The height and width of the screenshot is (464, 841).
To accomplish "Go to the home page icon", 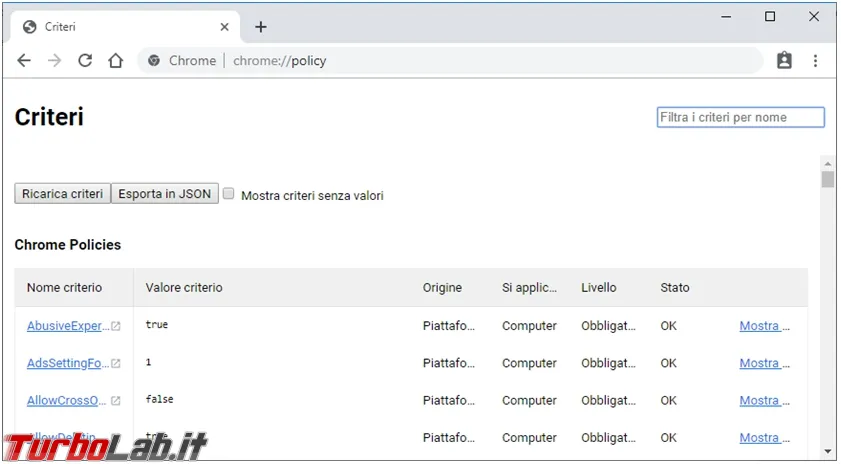I will [116, 61].
